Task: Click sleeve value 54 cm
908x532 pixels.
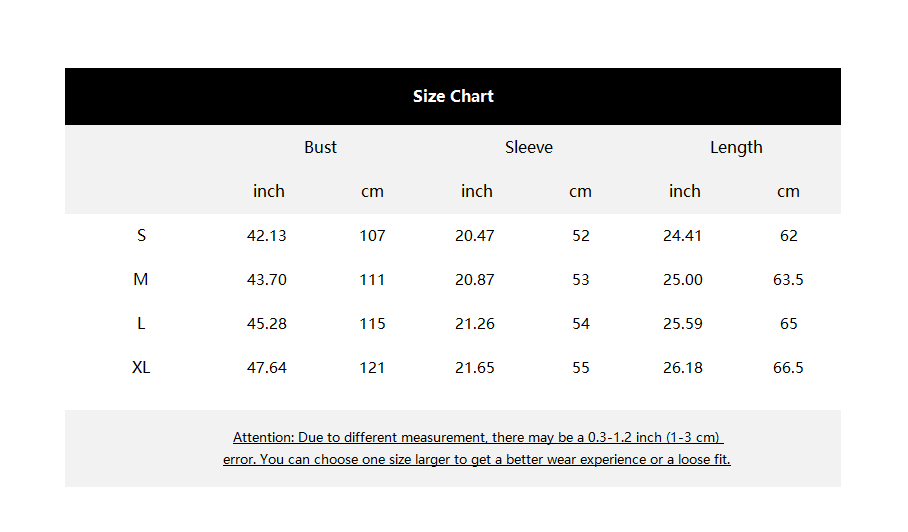Action: coord(581,324)
